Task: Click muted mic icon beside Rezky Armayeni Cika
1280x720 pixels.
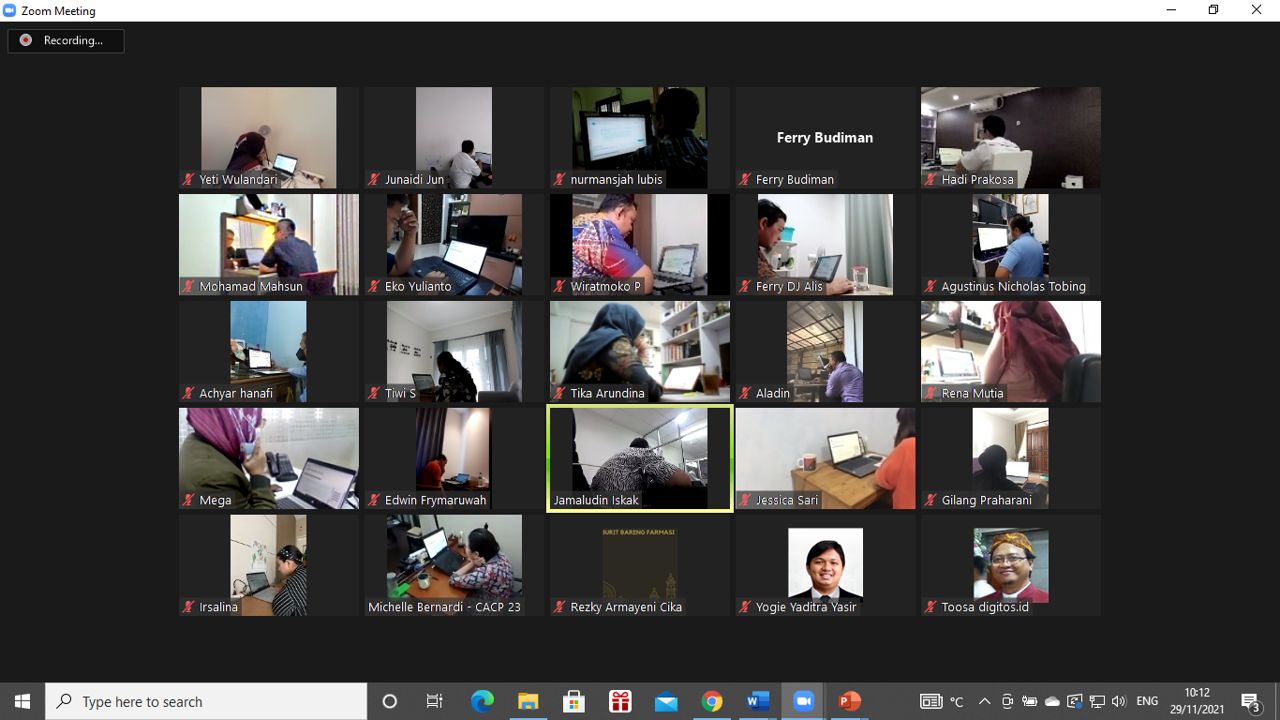Action: [559, 608]
